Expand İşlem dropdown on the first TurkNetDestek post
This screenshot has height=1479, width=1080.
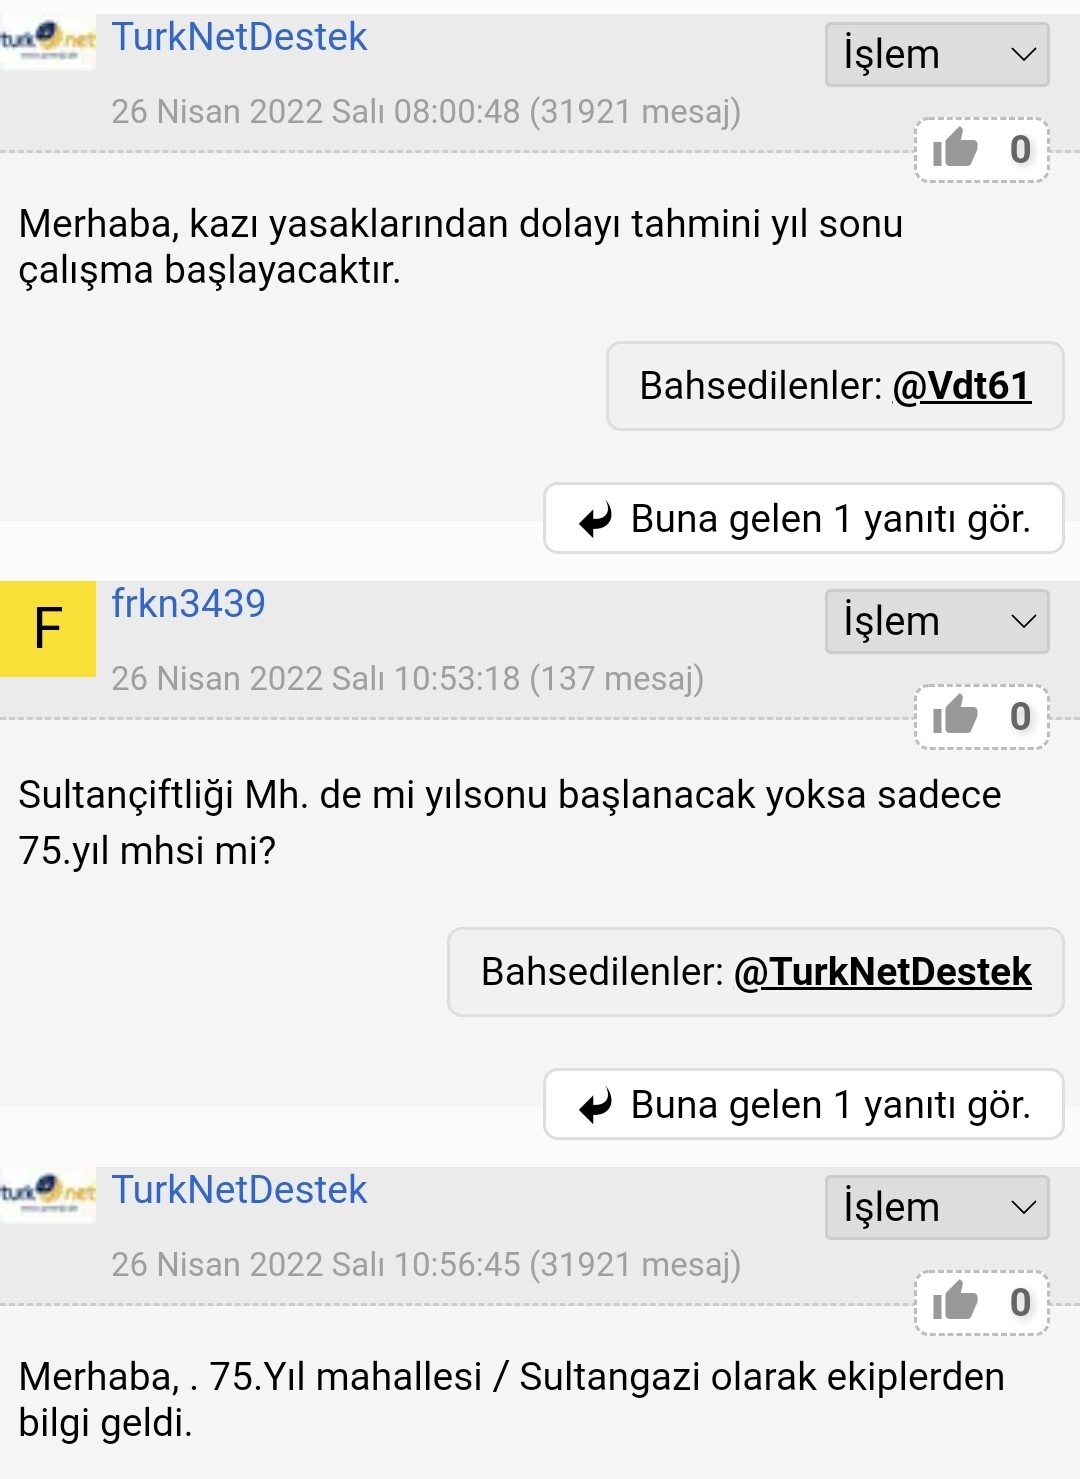click(937, 54)
